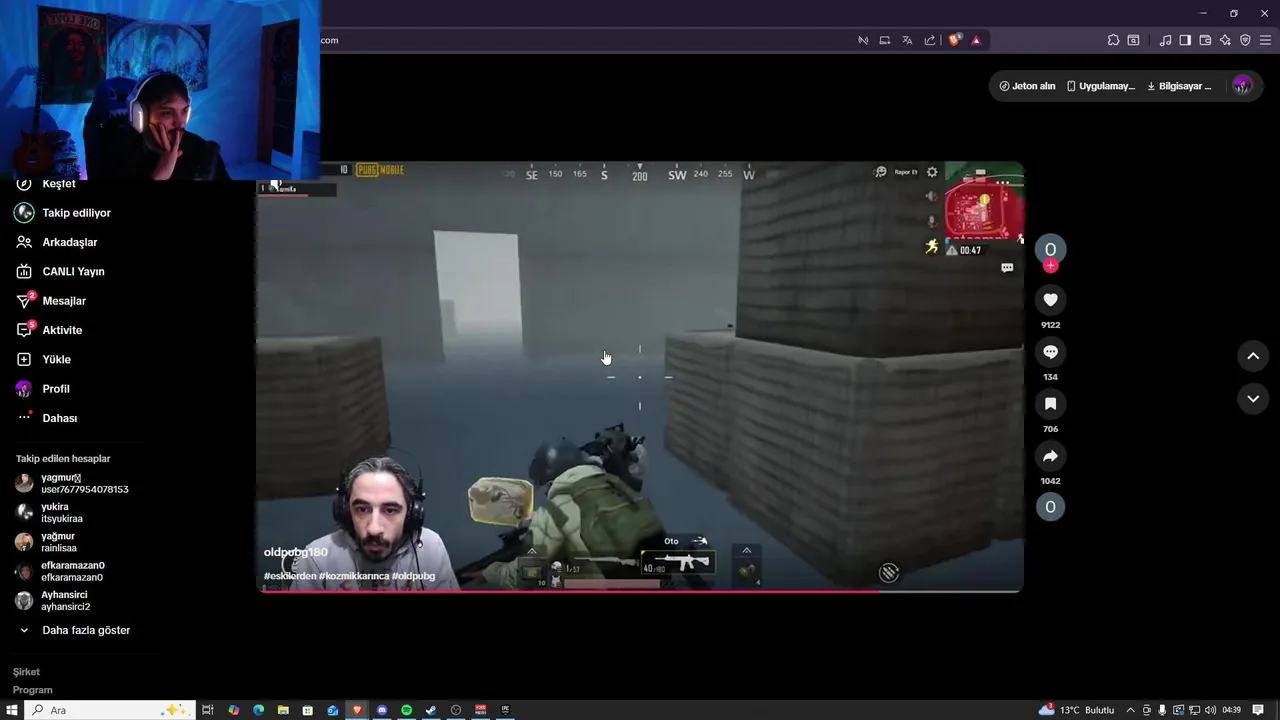Open Takip ediliyor feed
Viewport: 1280px width, 720px height.
pos(62,213)
